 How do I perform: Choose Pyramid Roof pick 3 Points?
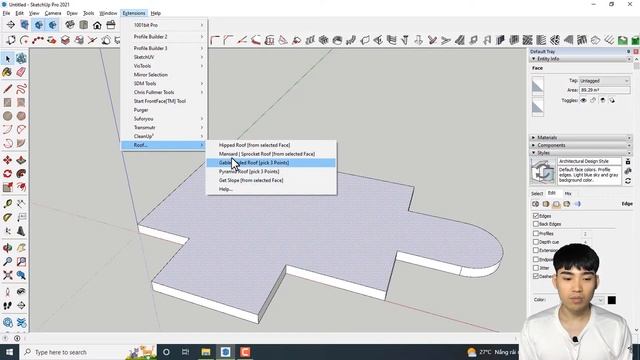point(271,171)
